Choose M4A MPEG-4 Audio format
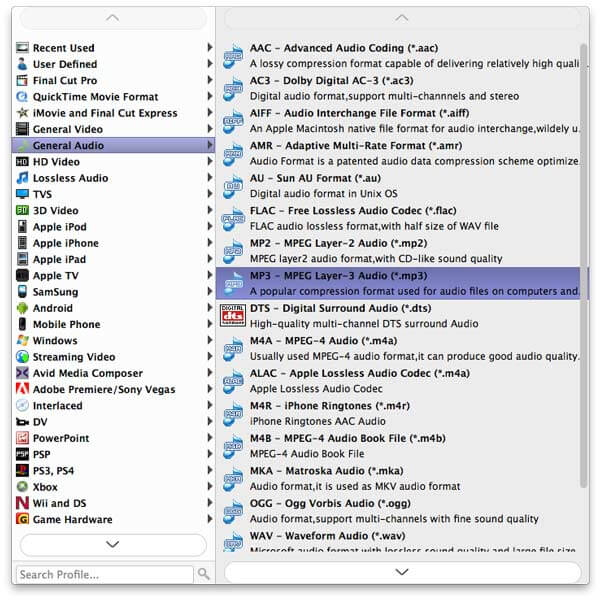Image resolution: width=600 pixels, height=600 pixels. click(398, 349)
